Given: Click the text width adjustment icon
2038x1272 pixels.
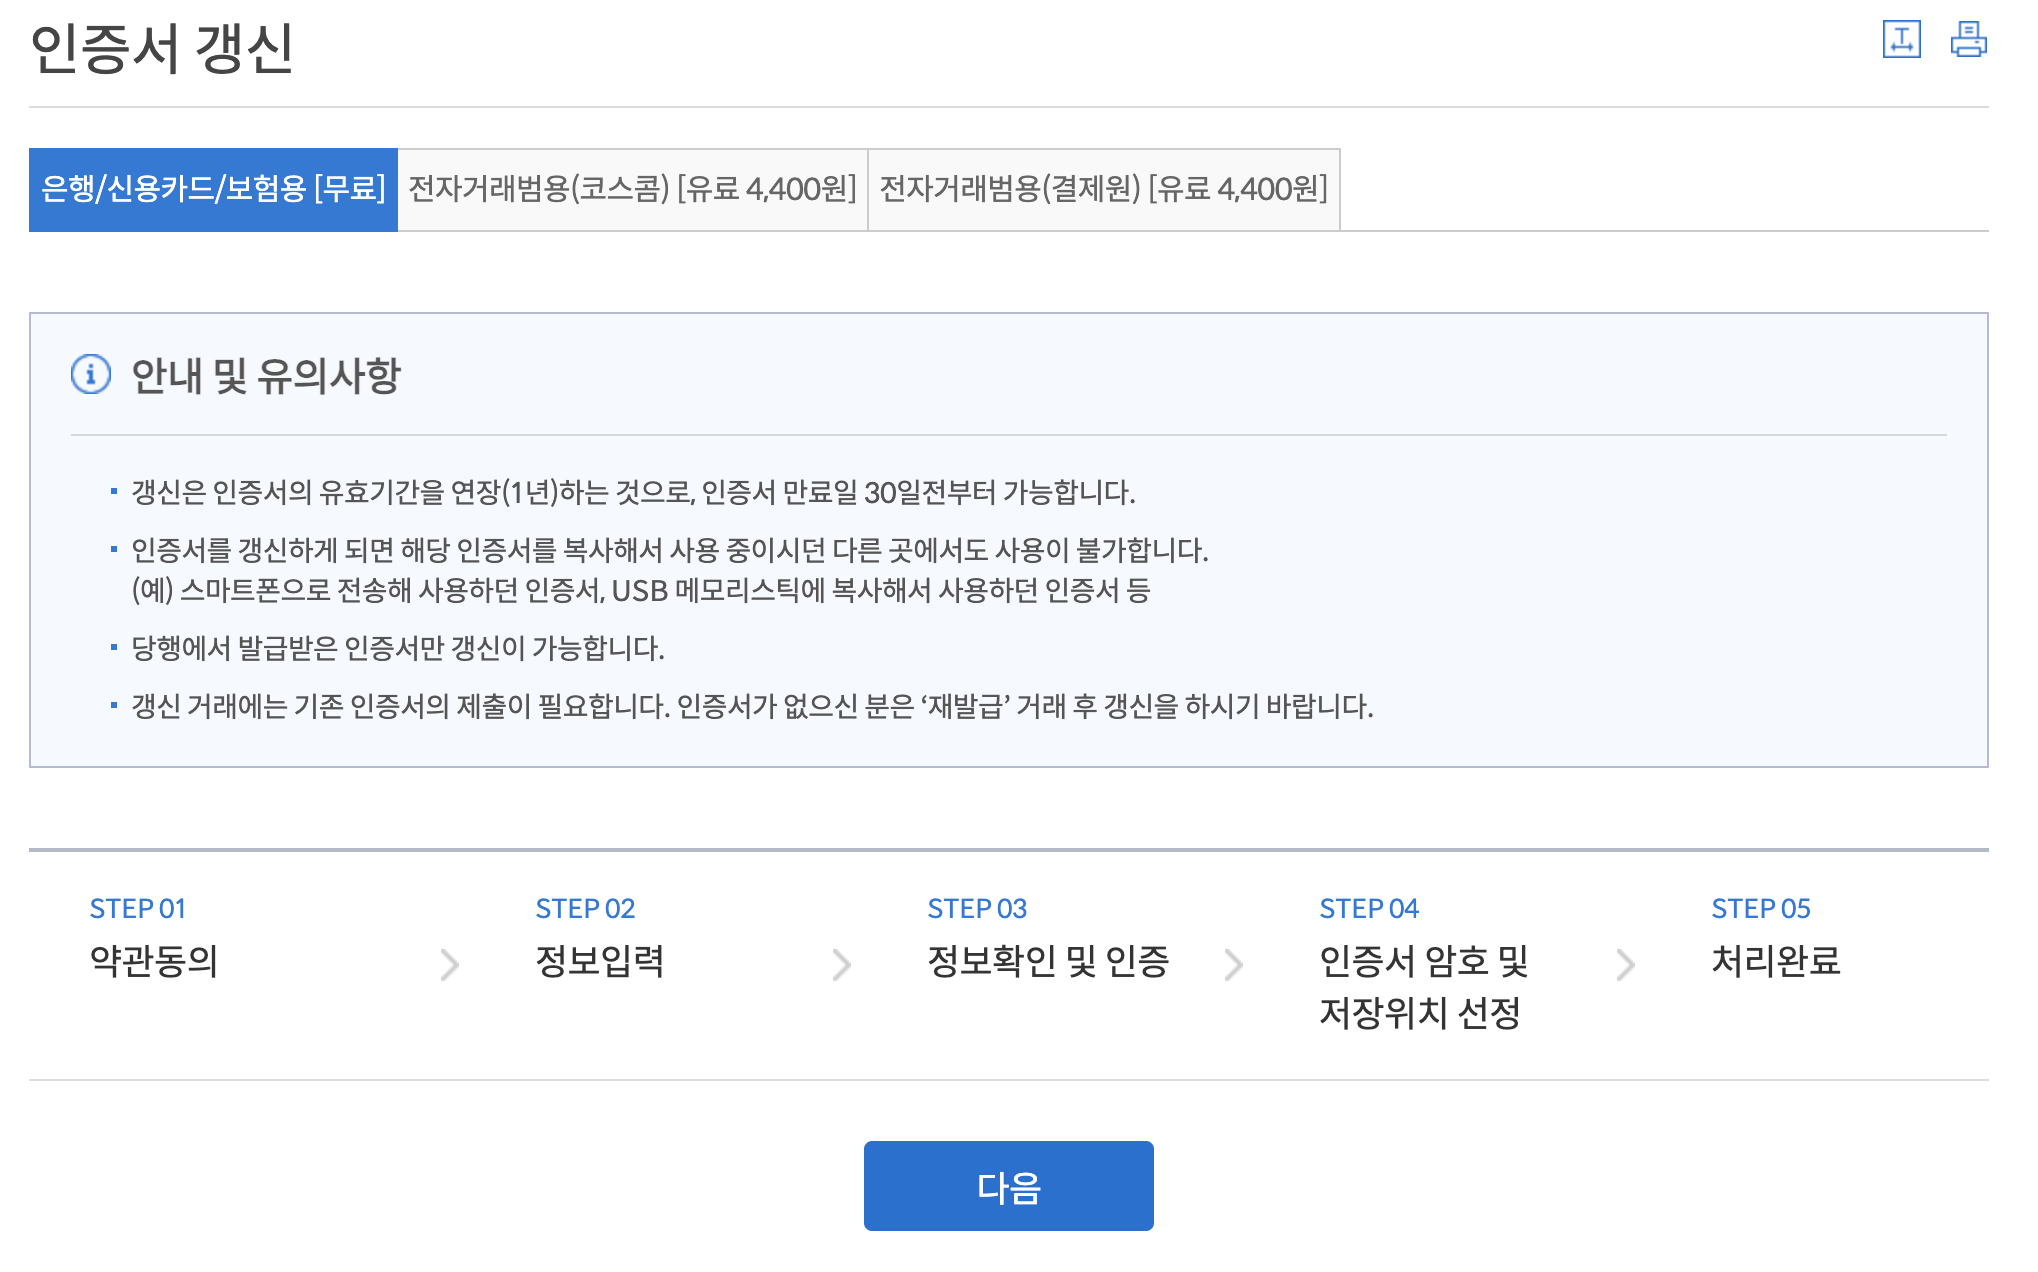Looking at the screenshot, I should 1901,40.
